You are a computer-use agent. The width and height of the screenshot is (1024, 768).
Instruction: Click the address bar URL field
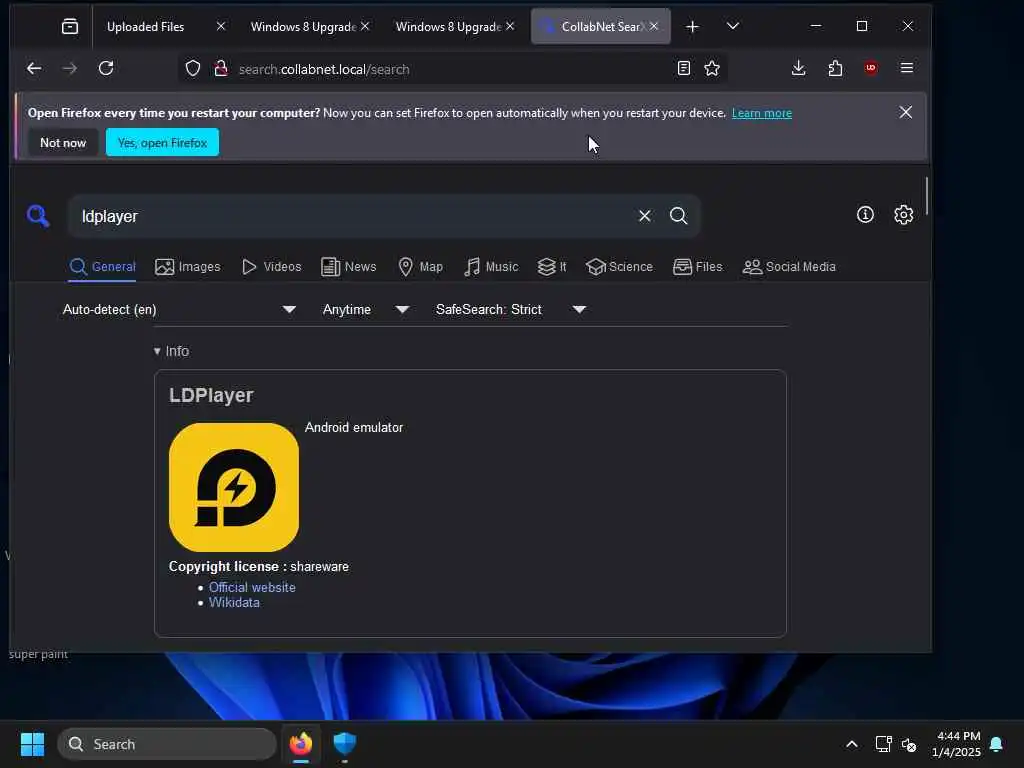[x=451, y=69]
